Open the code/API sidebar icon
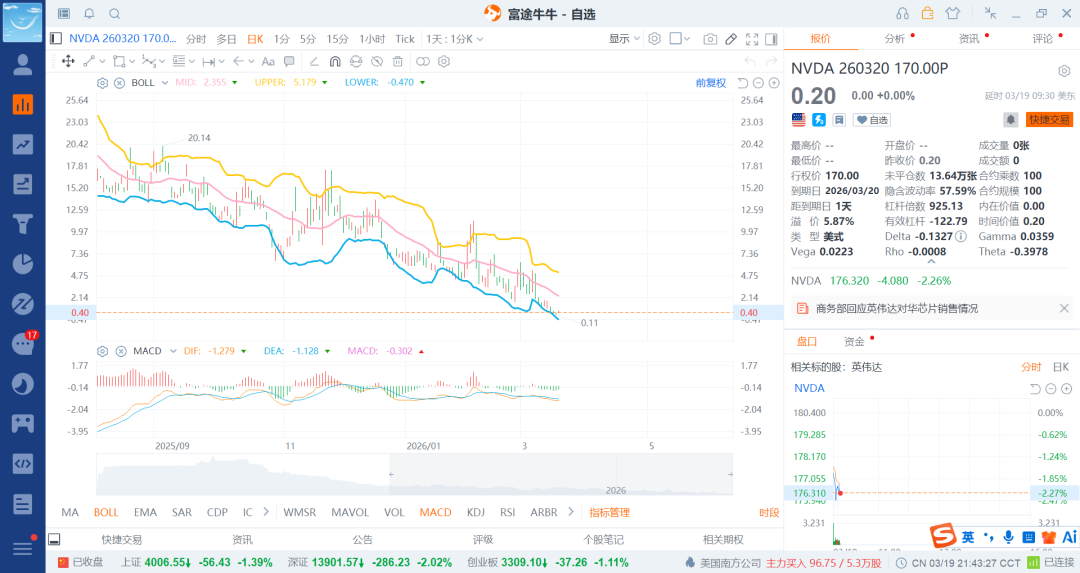Image resolution: width=1080 pixels, height=573 pixels. pyautogui.click(x=23, y=463)
